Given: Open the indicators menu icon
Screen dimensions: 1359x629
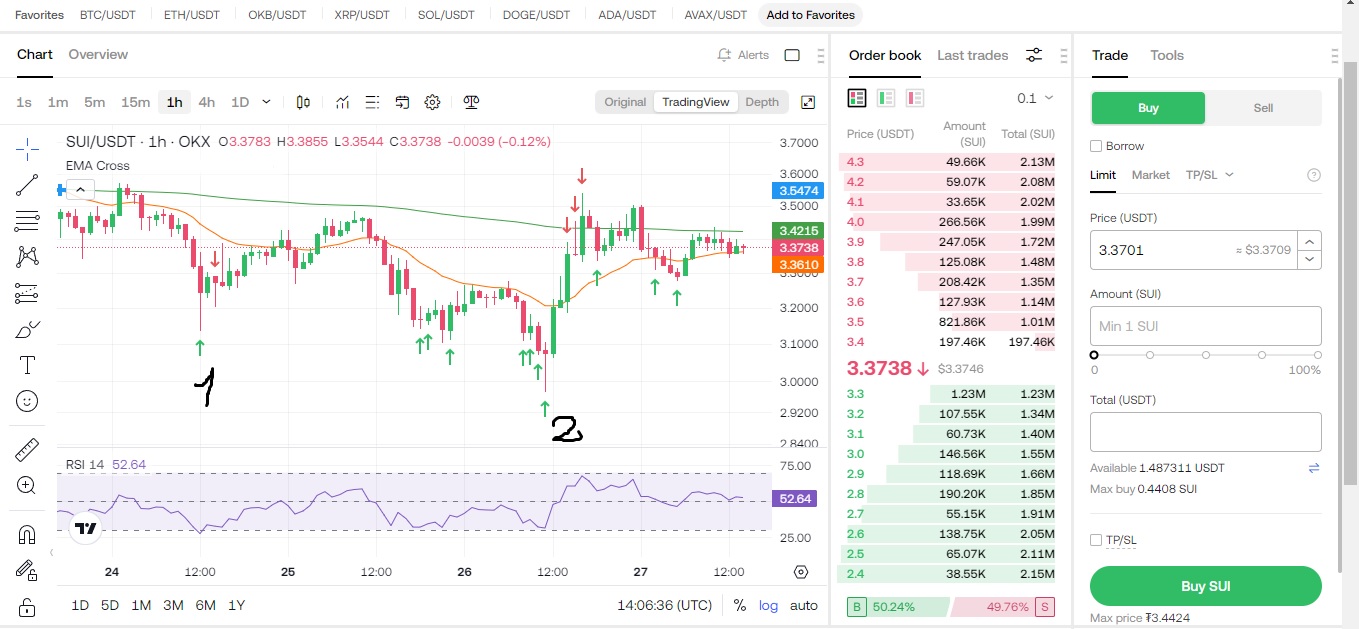Looking at the screenshot, I should tap(342, 102).
